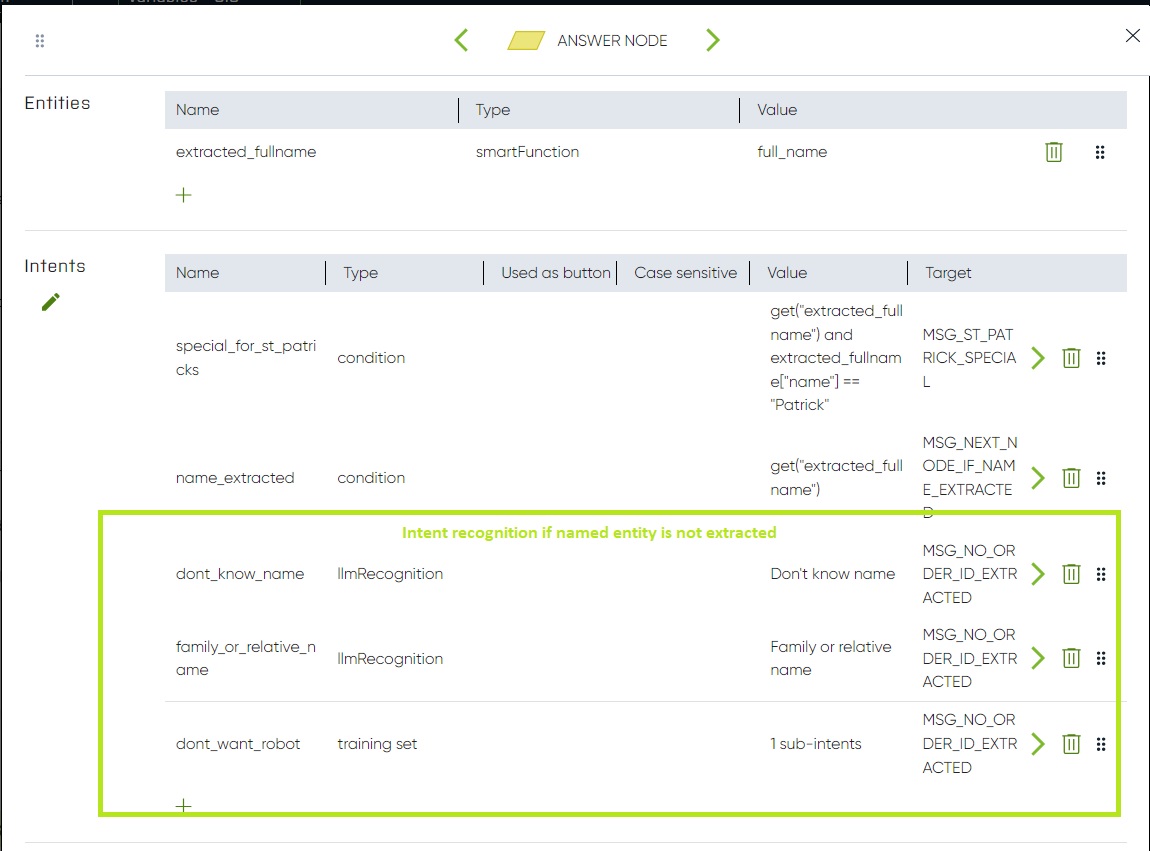Jump to target of dont_know_name intent

(x=1038, y=574)
